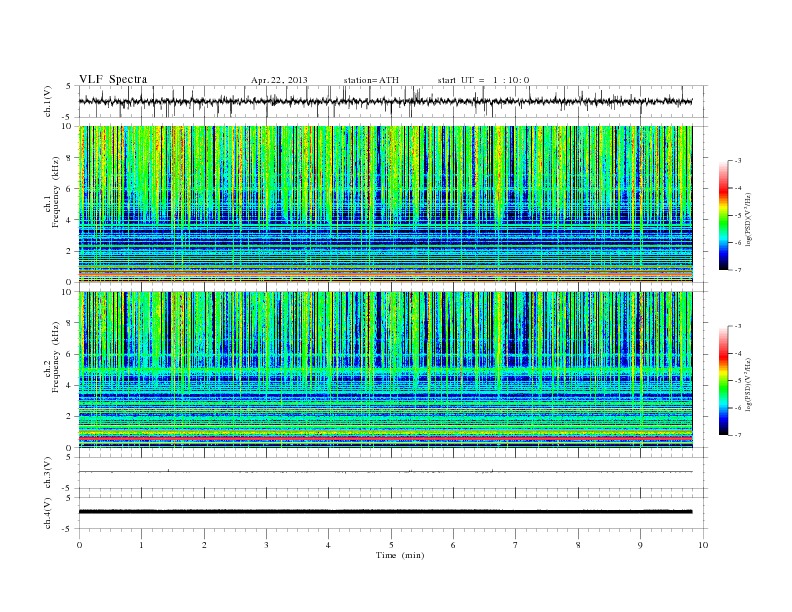Viewport: 792px width, 612px height.
Task: Click the ch.2 spectrogram color scale bar
Action: click(723, 380)
